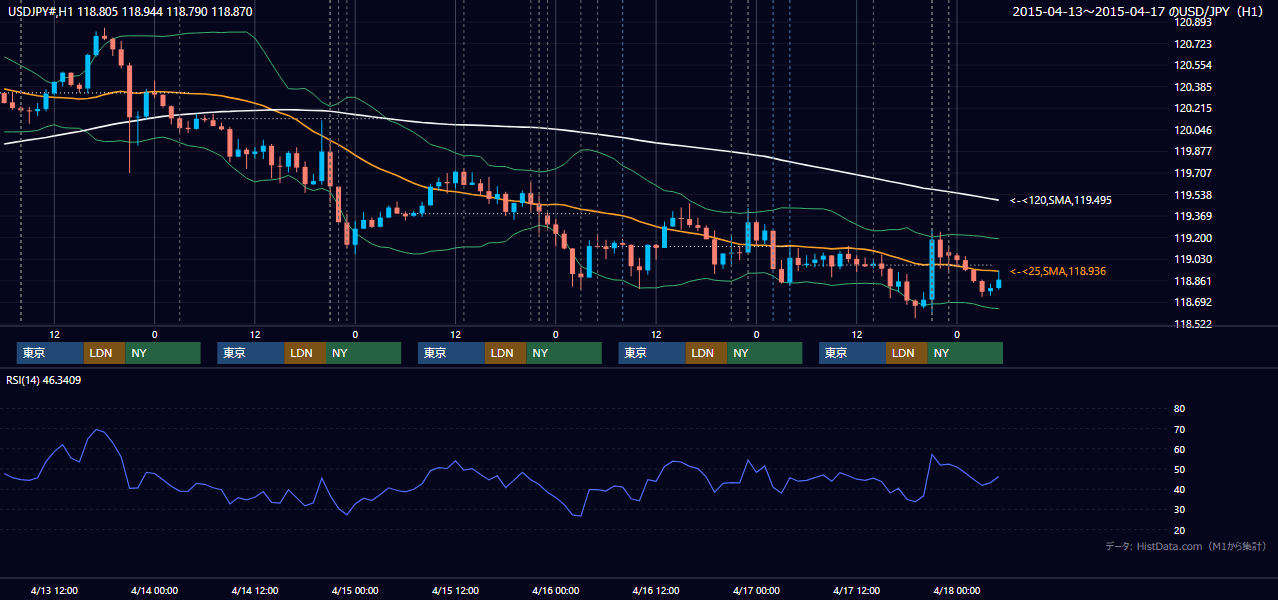Select the RSI scale value 20
This screenshot has height=600, width=1278.
(x=1179, y=530)
